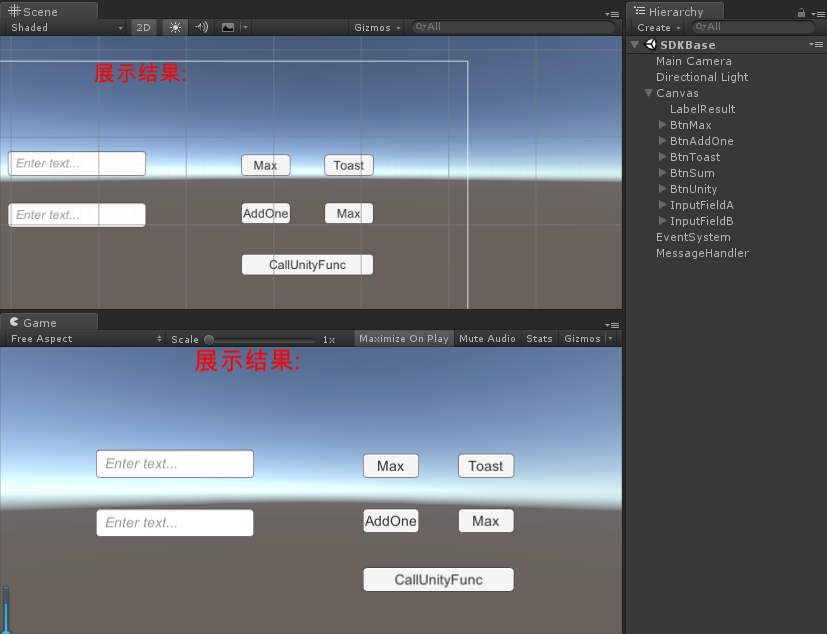
Task: Toggle Maximize On Play
Action: (404, 339)
